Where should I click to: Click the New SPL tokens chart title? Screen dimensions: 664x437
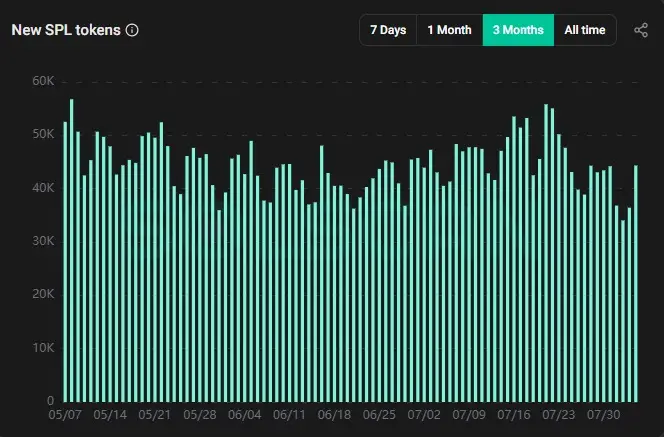tap(65, 30)
